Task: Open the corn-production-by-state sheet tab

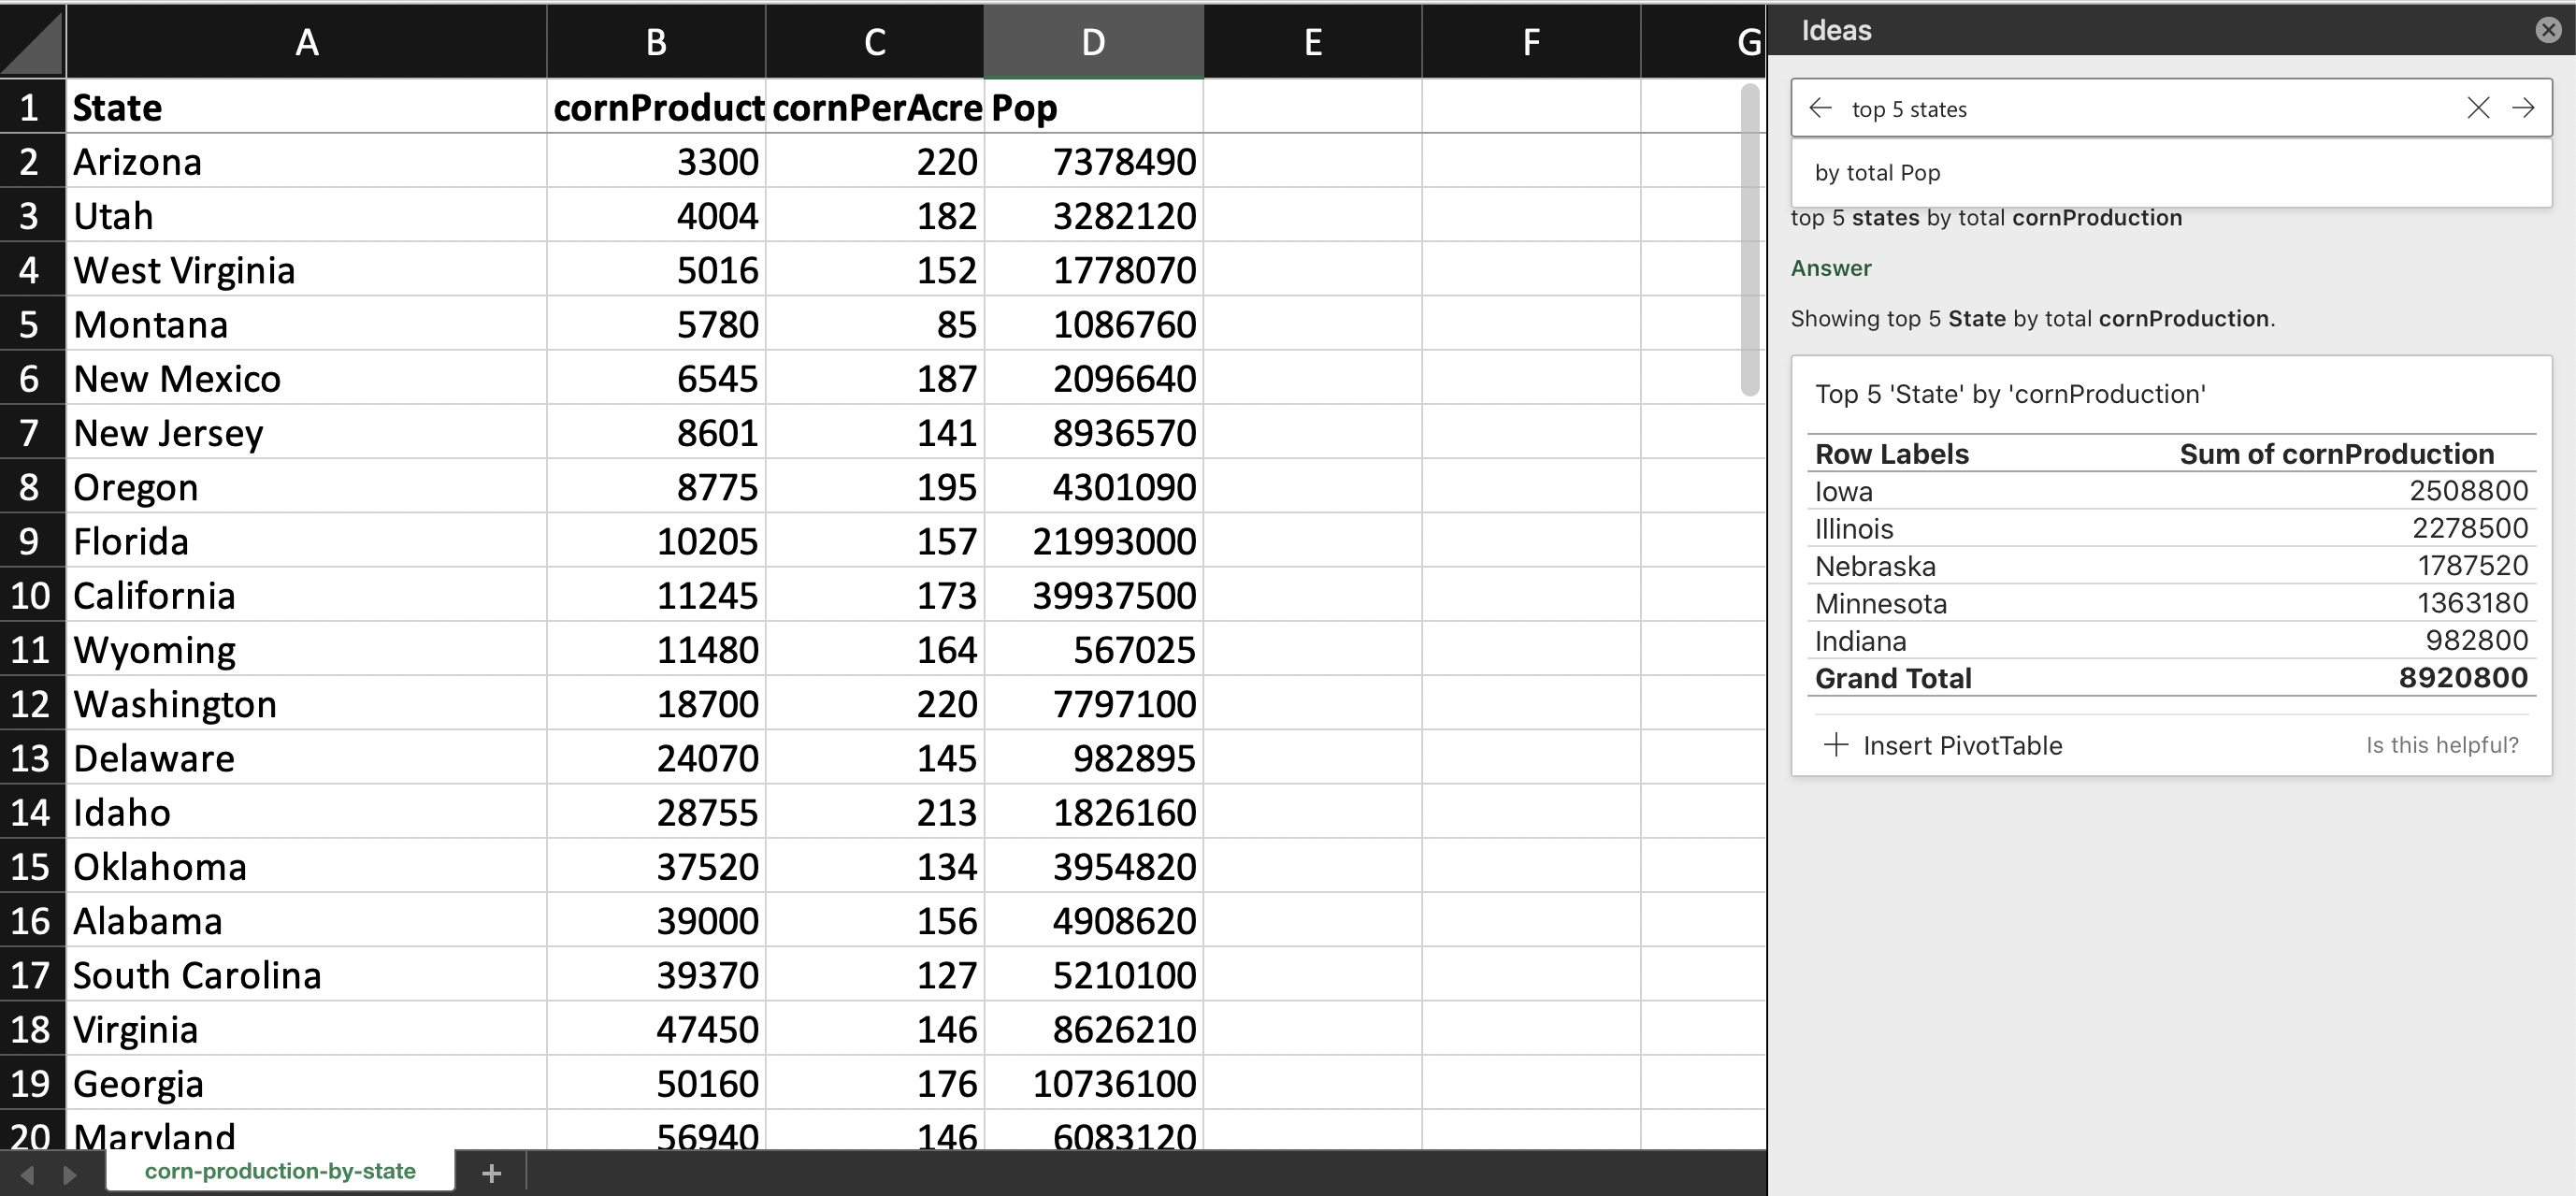Action: pos(280,1171)
